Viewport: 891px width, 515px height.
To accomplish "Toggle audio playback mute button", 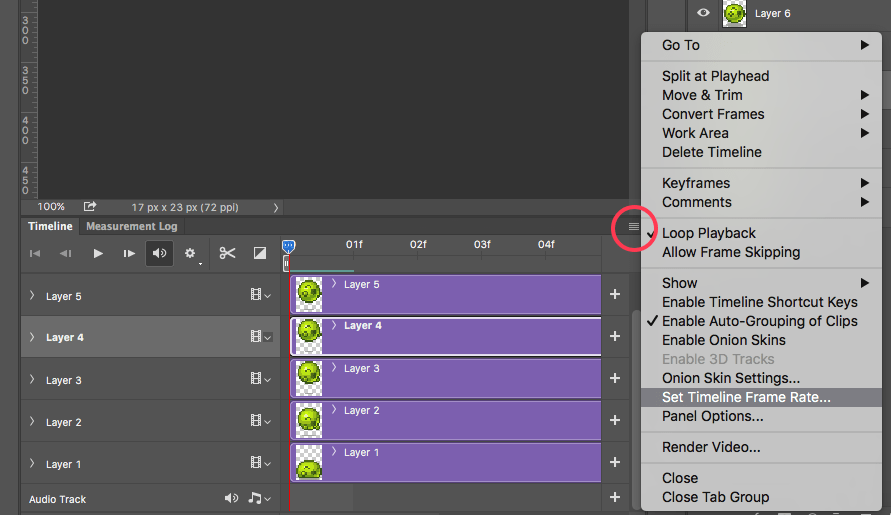I will coord(159,254).
